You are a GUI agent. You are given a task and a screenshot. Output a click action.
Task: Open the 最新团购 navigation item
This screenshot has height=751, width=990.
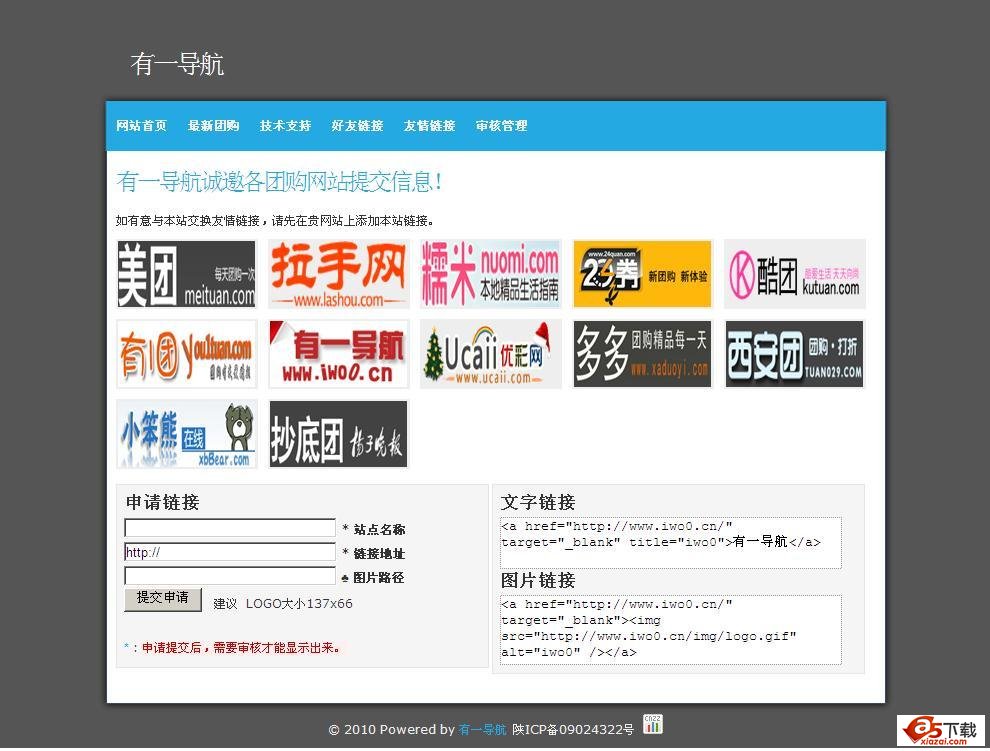click(x=213, y=126)
